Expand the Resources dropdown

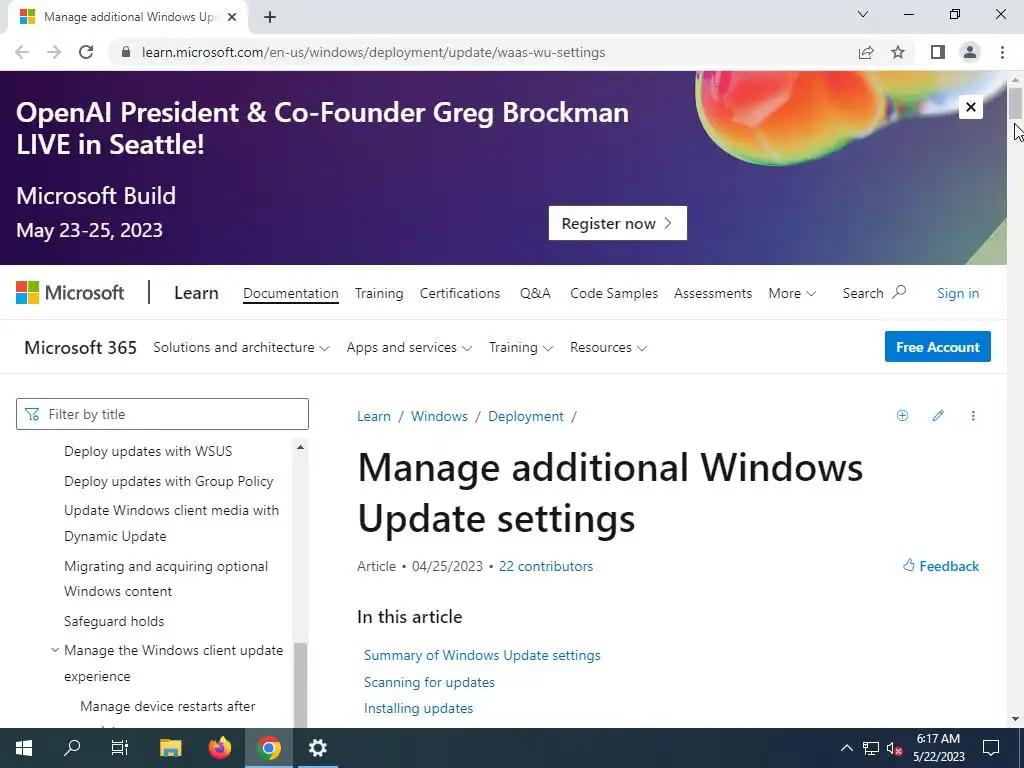tap(608, 347)
